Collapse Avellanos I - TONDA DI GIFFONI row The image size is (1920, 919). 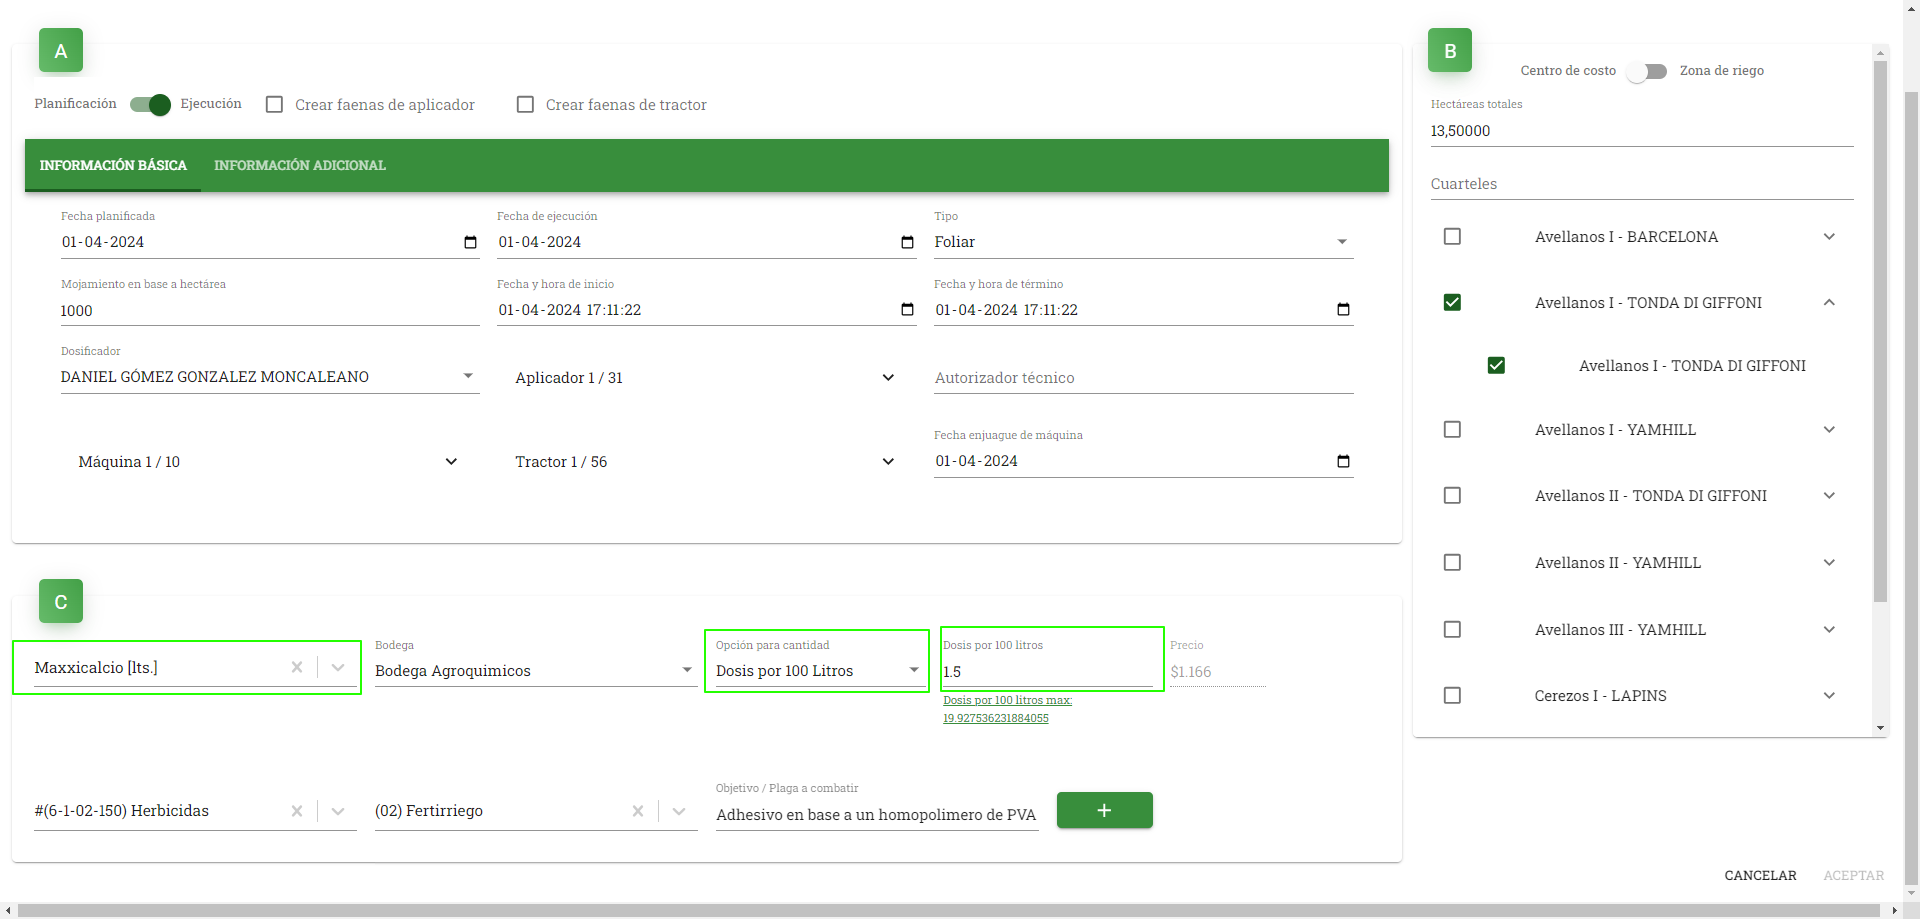pos(1829,302)
